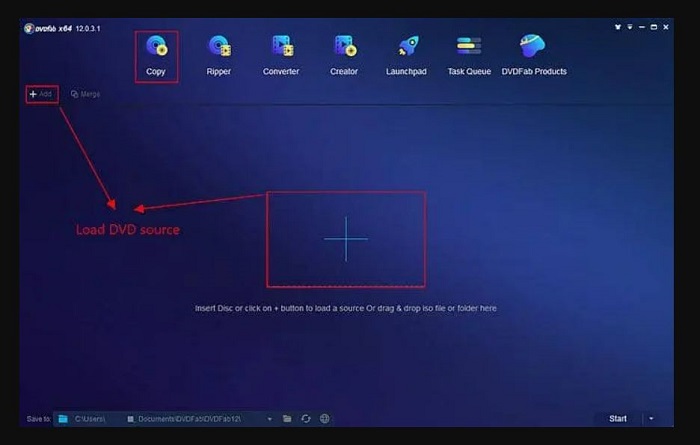This screenshot has width=700, height=445.
Task: Open DVDFab Products page
Action: [534, 56]
